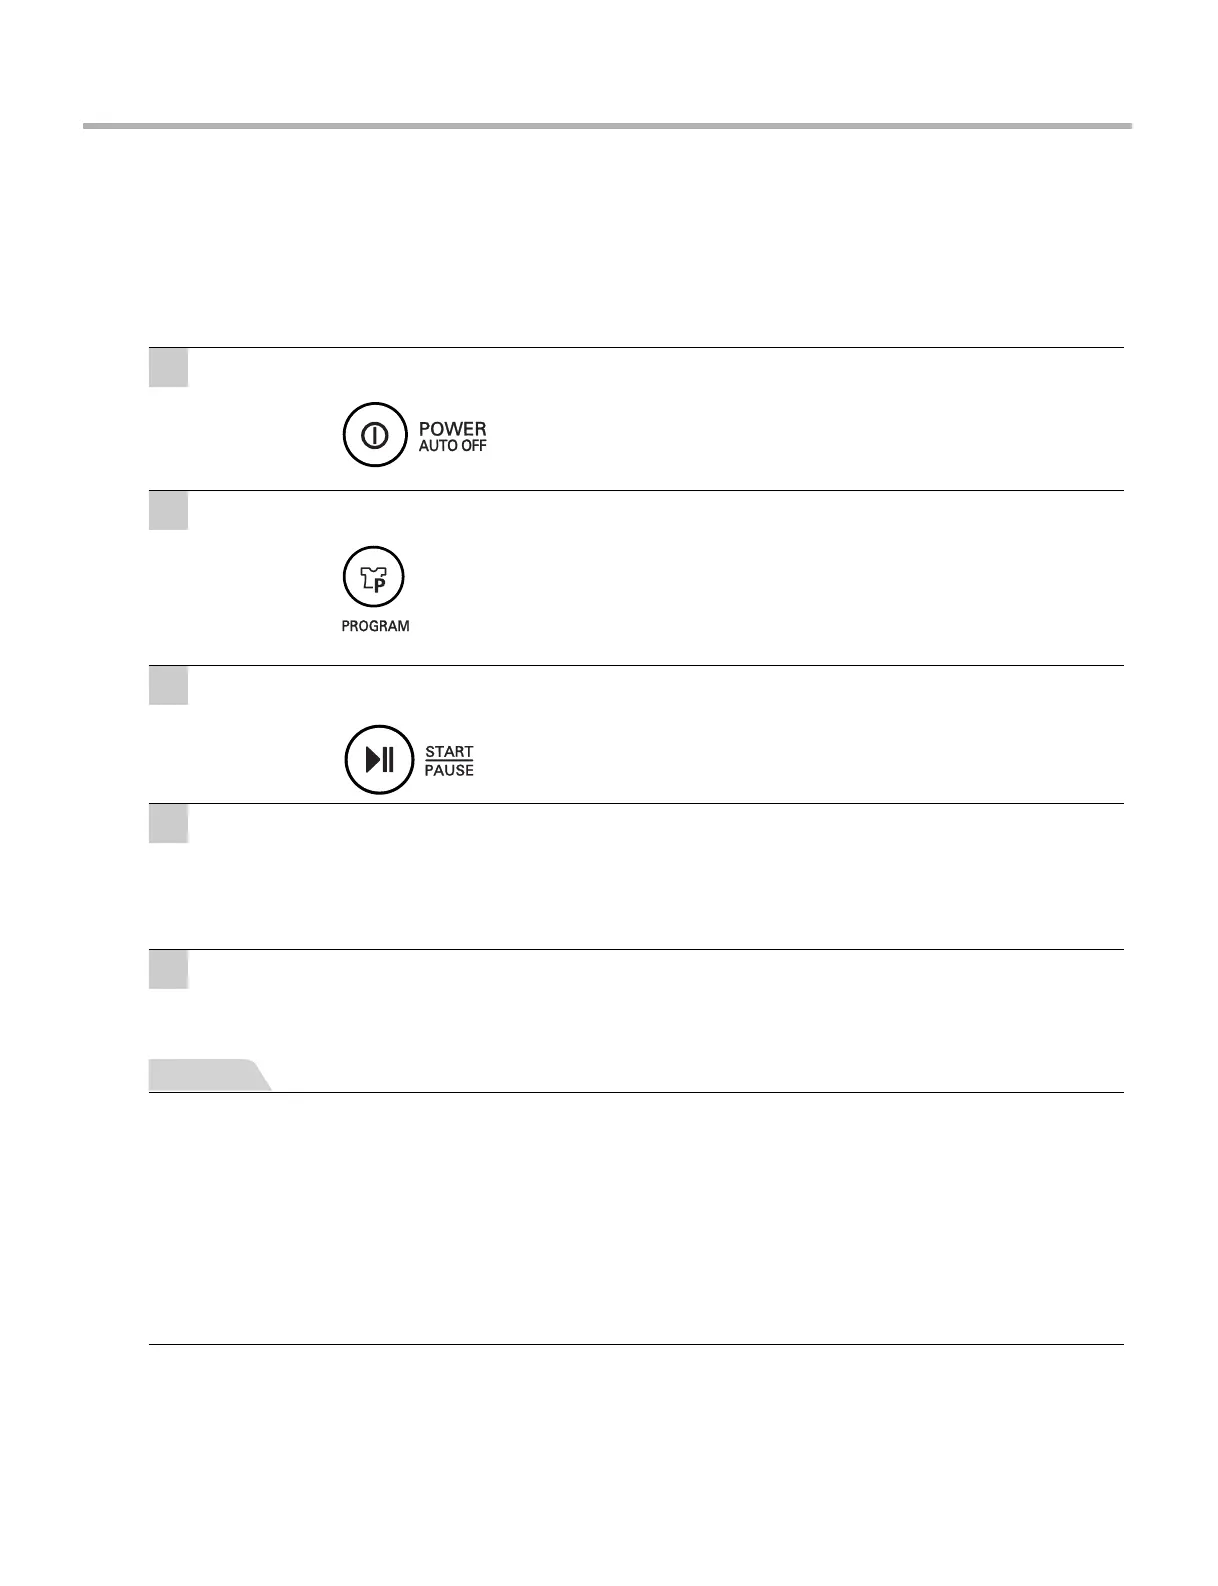Image resolution: width=1218 pixels, height=1586 pixels.
Task: Click the fifth gray step marker
Action: click(x=169, y=970)
